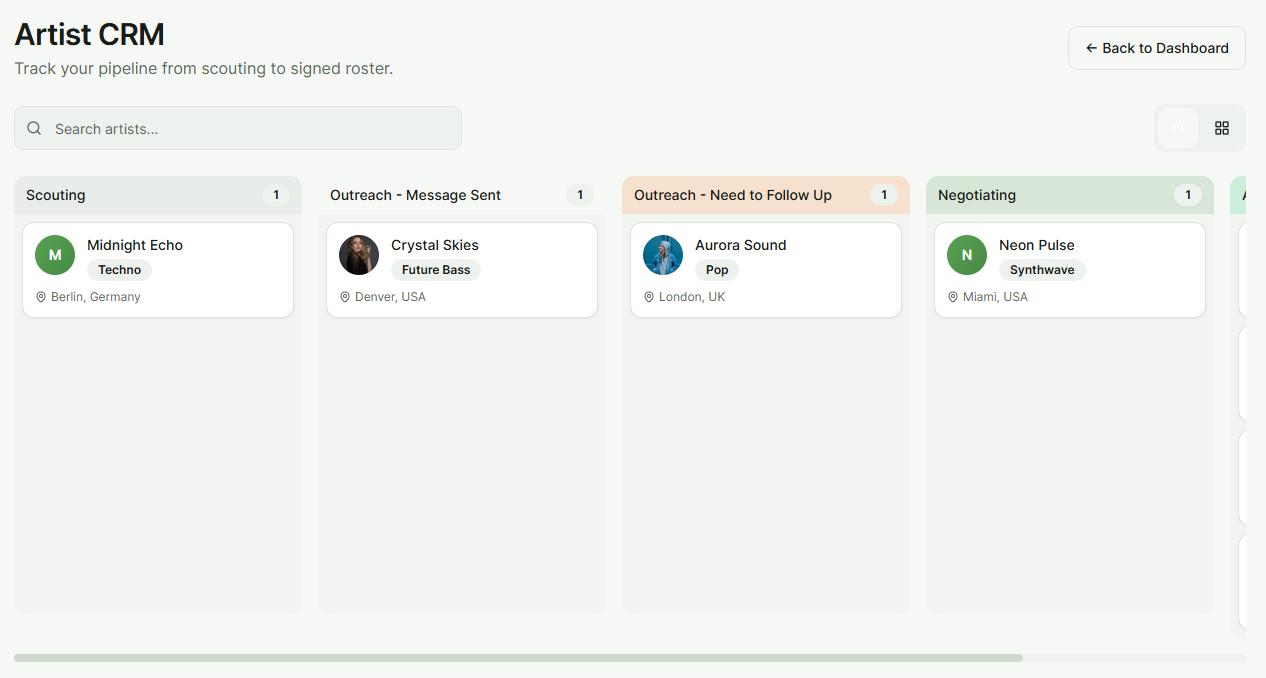Click the Future Bass genre tag

click(x=436, y=270)
